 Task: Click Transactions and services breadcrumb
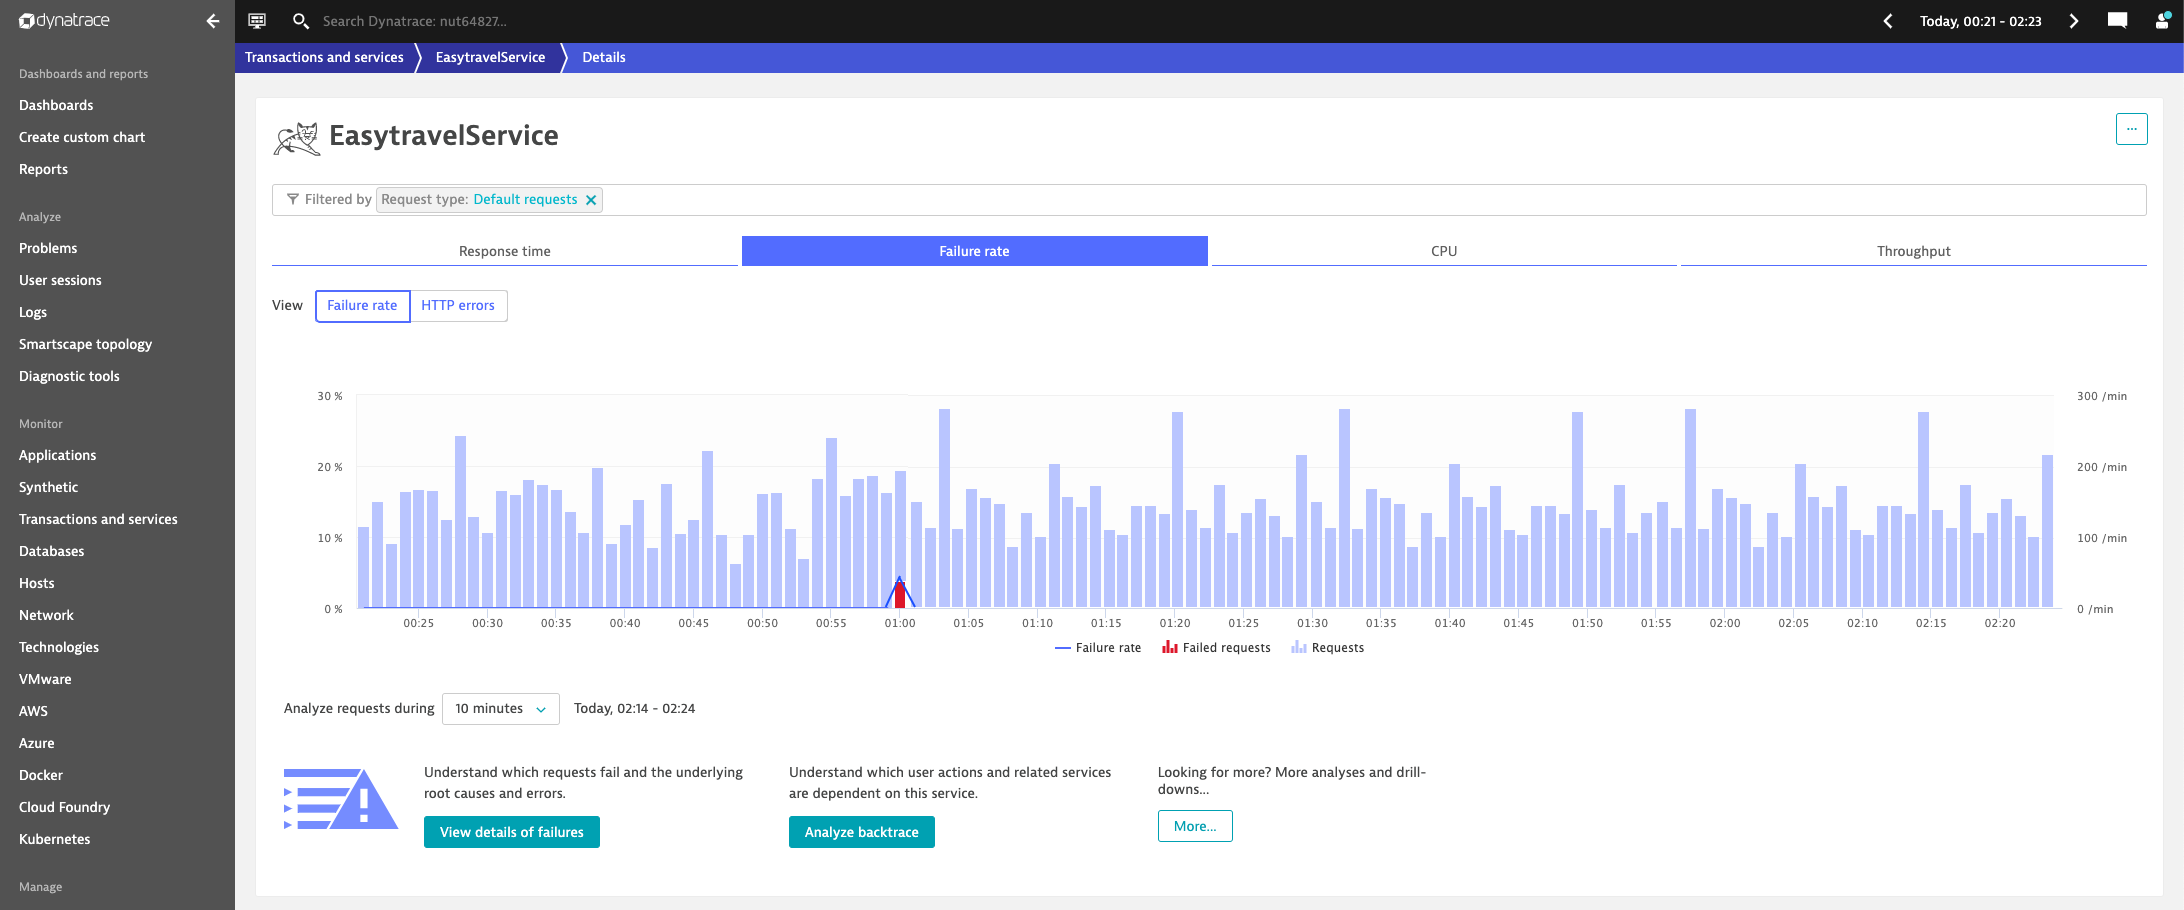[324, 57]
